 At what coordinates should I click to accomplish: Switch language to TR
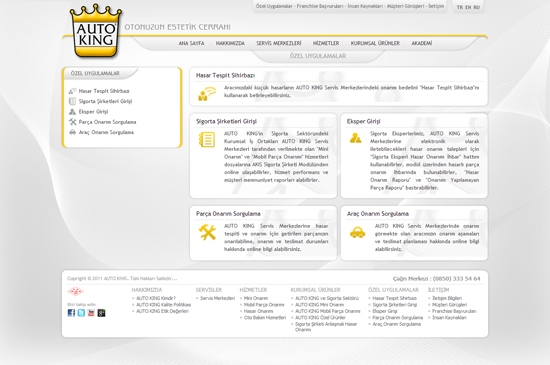[x=460, y=7]
